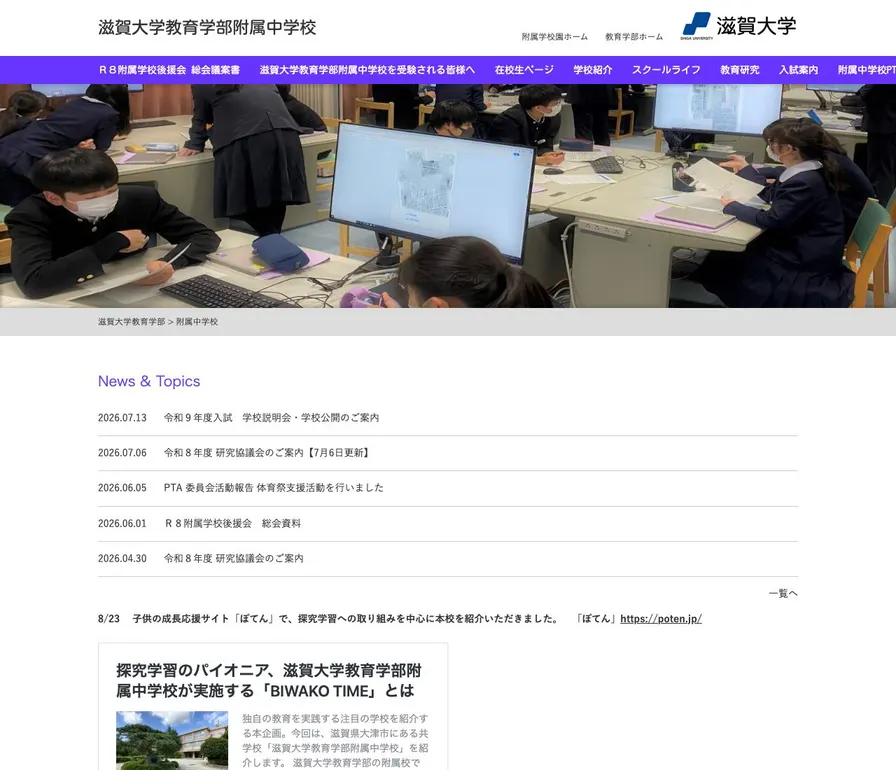Viewport: 896px width, 770px height.
Task: Open the 教育研究 menu item
Action: click(x=739, y=70)
